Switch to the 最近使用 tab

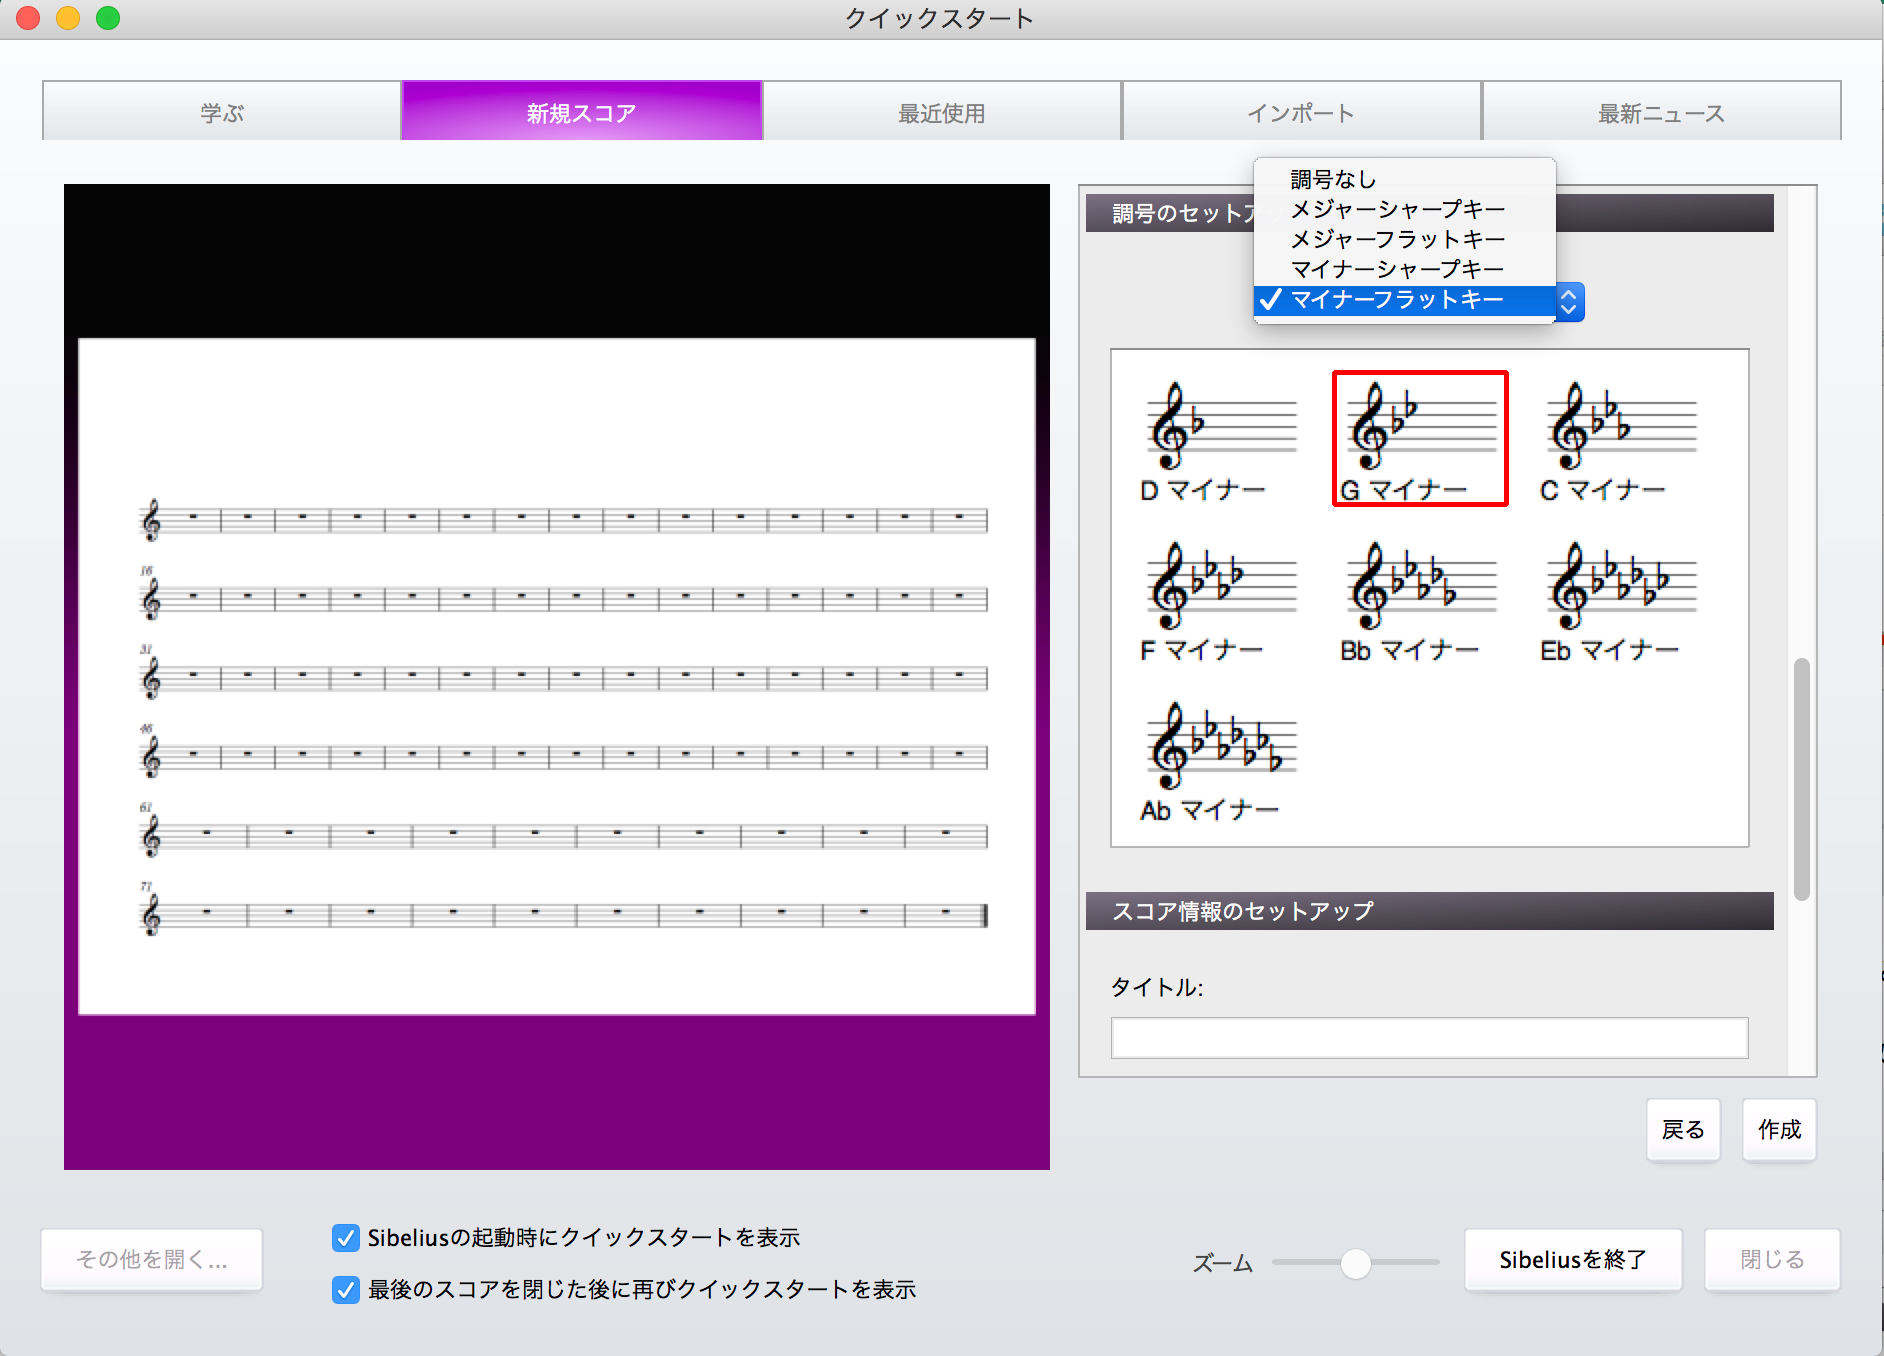pos(942,111)
